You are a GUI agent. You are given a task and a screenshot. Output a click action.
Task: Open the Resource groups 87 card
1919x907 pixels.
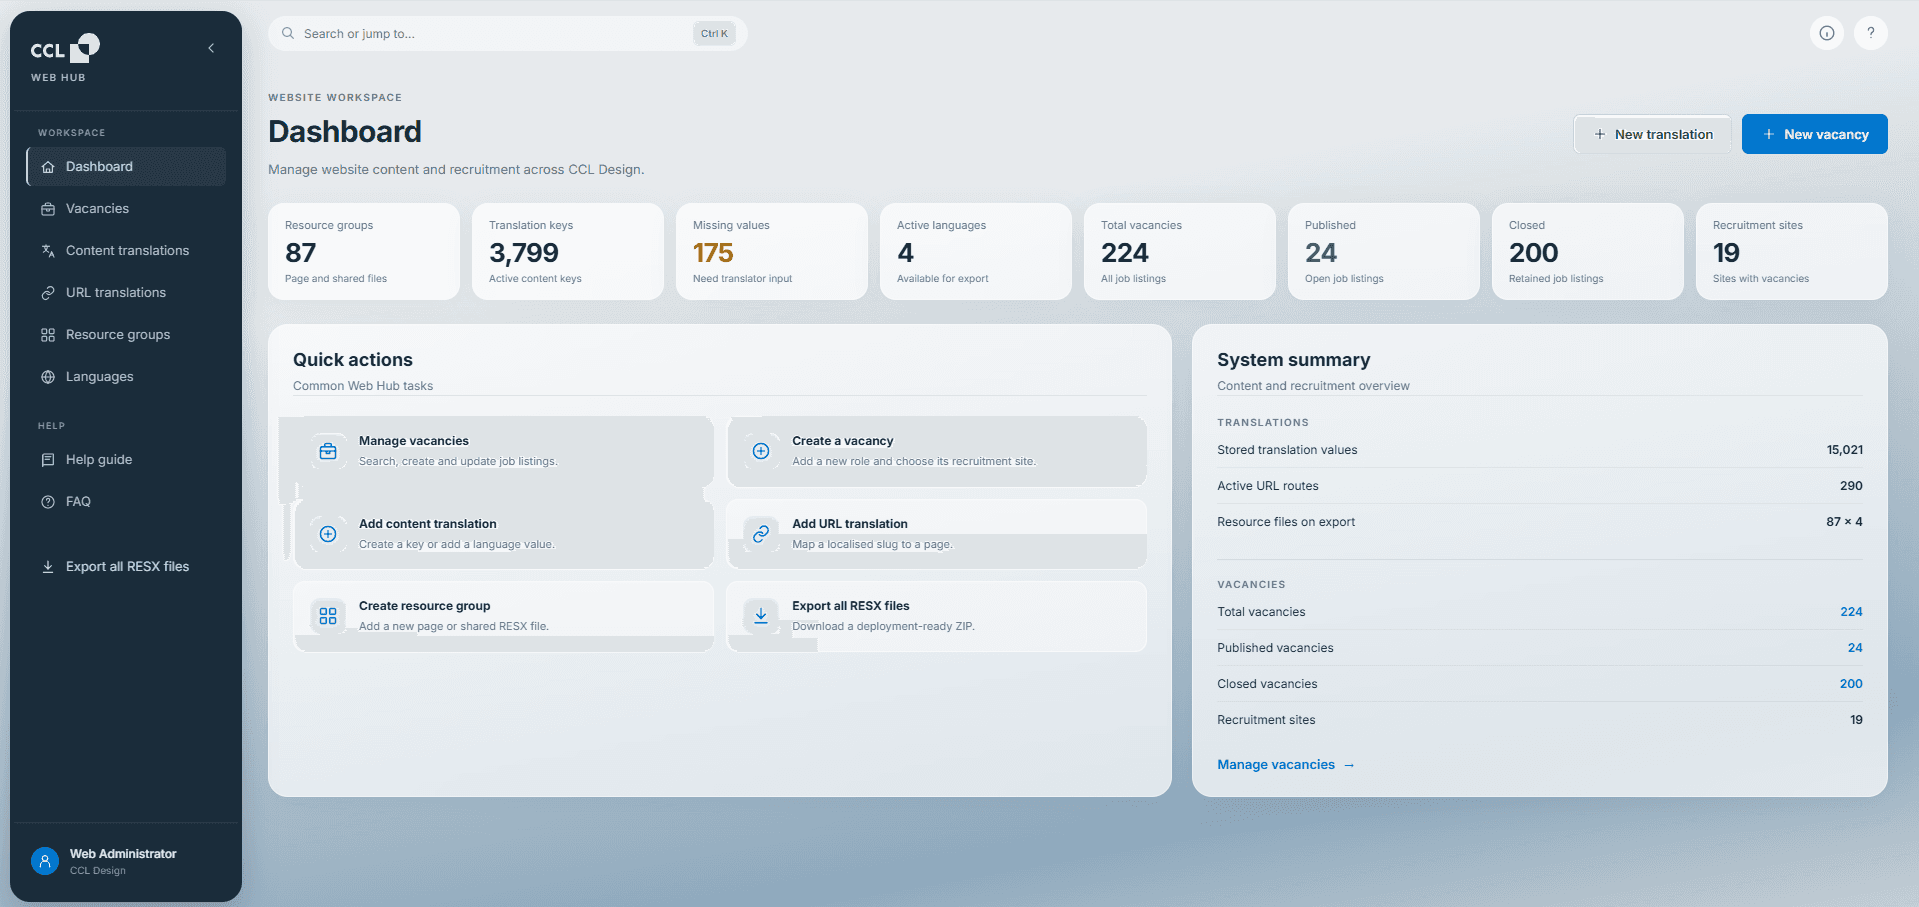364,251
